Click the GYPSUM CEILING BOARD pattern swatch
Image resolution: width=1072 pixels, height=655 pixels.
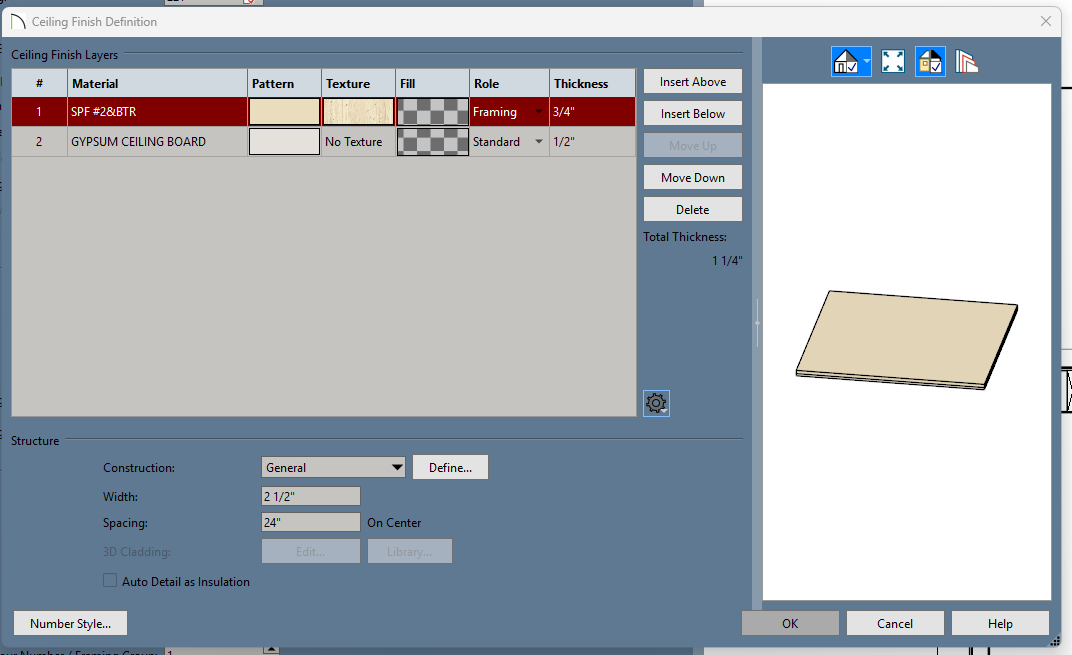click(x=284, y=142)
